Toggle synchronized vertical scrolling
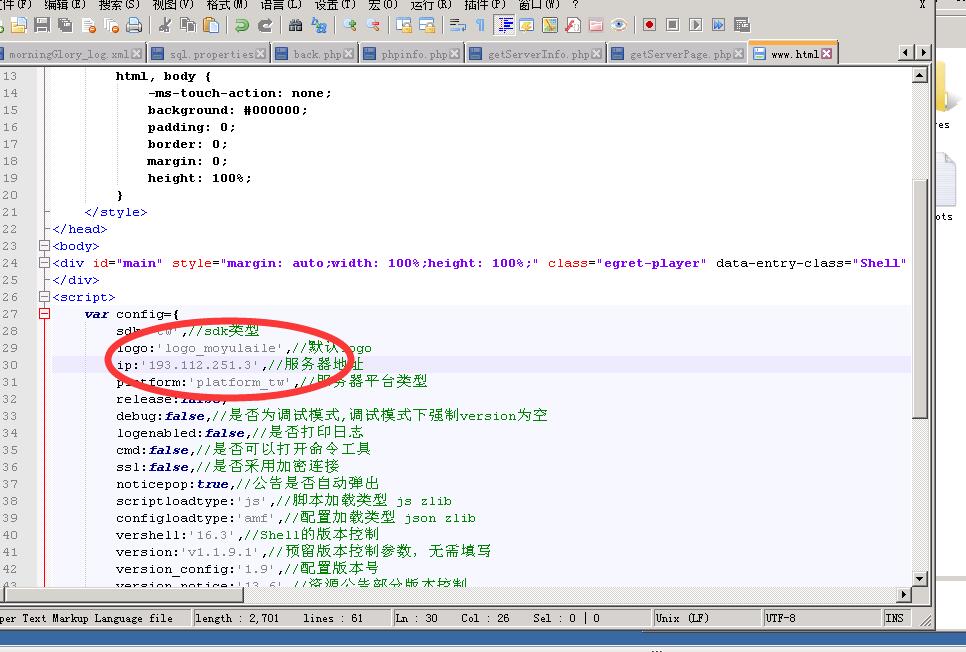 click(404, 25)
